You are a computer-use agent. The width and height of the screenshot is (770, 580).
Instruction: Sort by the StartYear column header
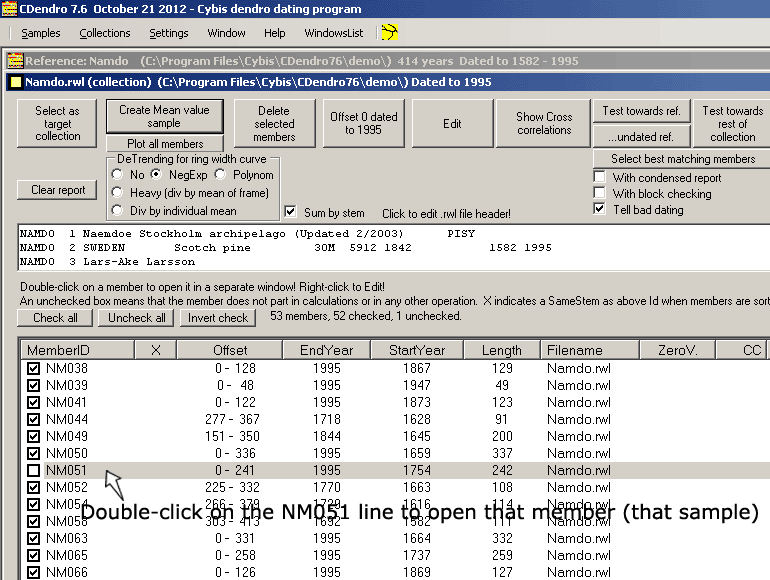pos(417,350)
